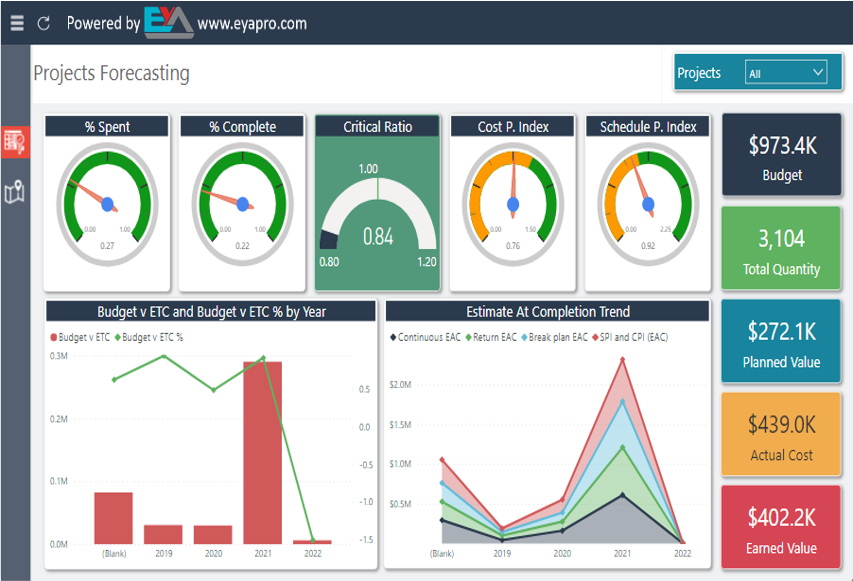Click the 1.00 target label on Critical Ratio
853x581 pixels.
(x=368, y=169)
